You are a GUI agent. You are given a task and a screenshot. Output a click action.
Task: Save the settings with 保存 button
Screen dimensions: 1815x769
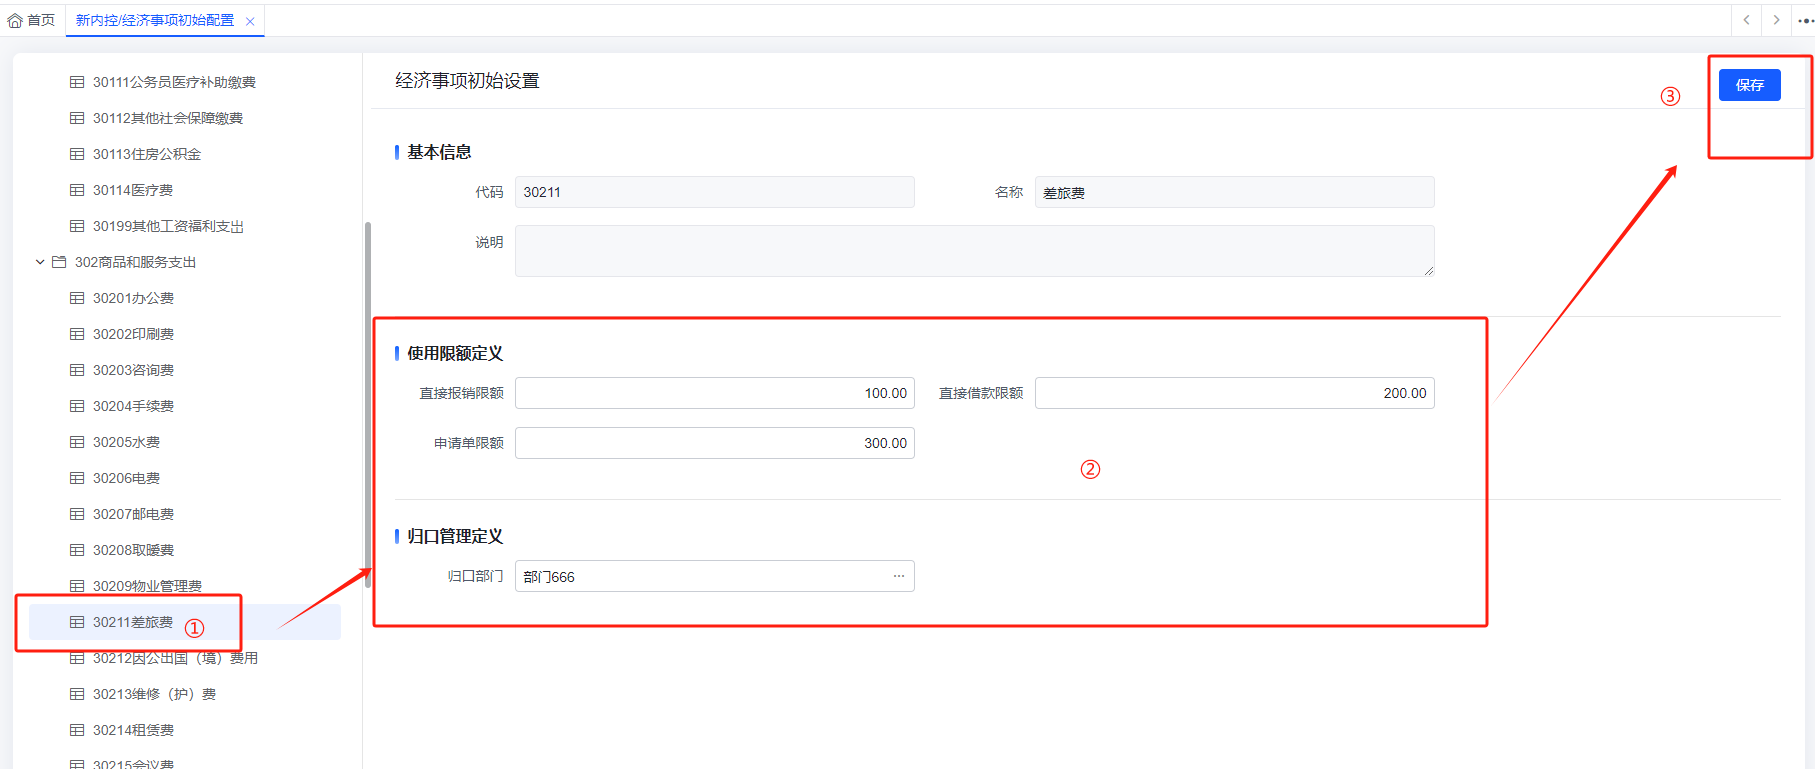[1749, 85]
